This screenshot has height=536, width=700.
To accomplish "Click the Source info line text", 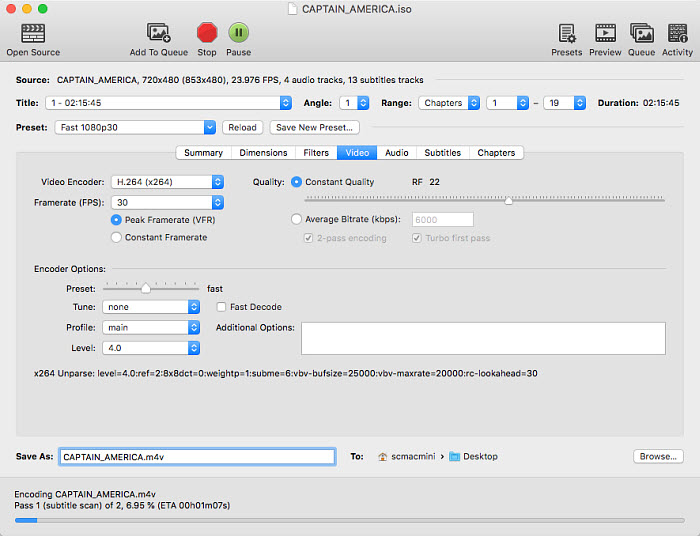I will tap(240, 80).
